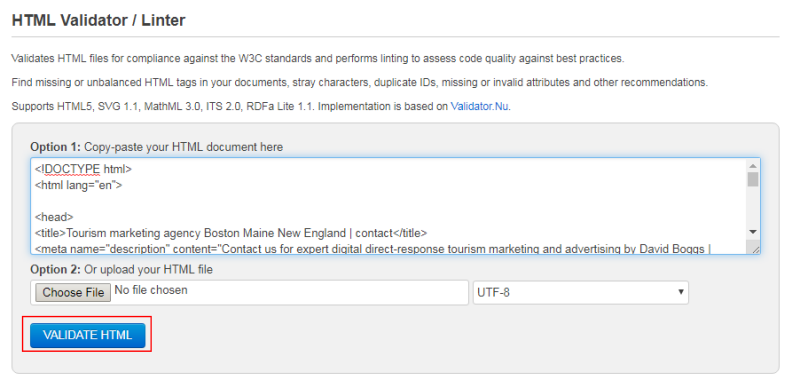Click the '<html lang="en">' line
Viewport: 800px width, 388px height.
click(79, 185)
